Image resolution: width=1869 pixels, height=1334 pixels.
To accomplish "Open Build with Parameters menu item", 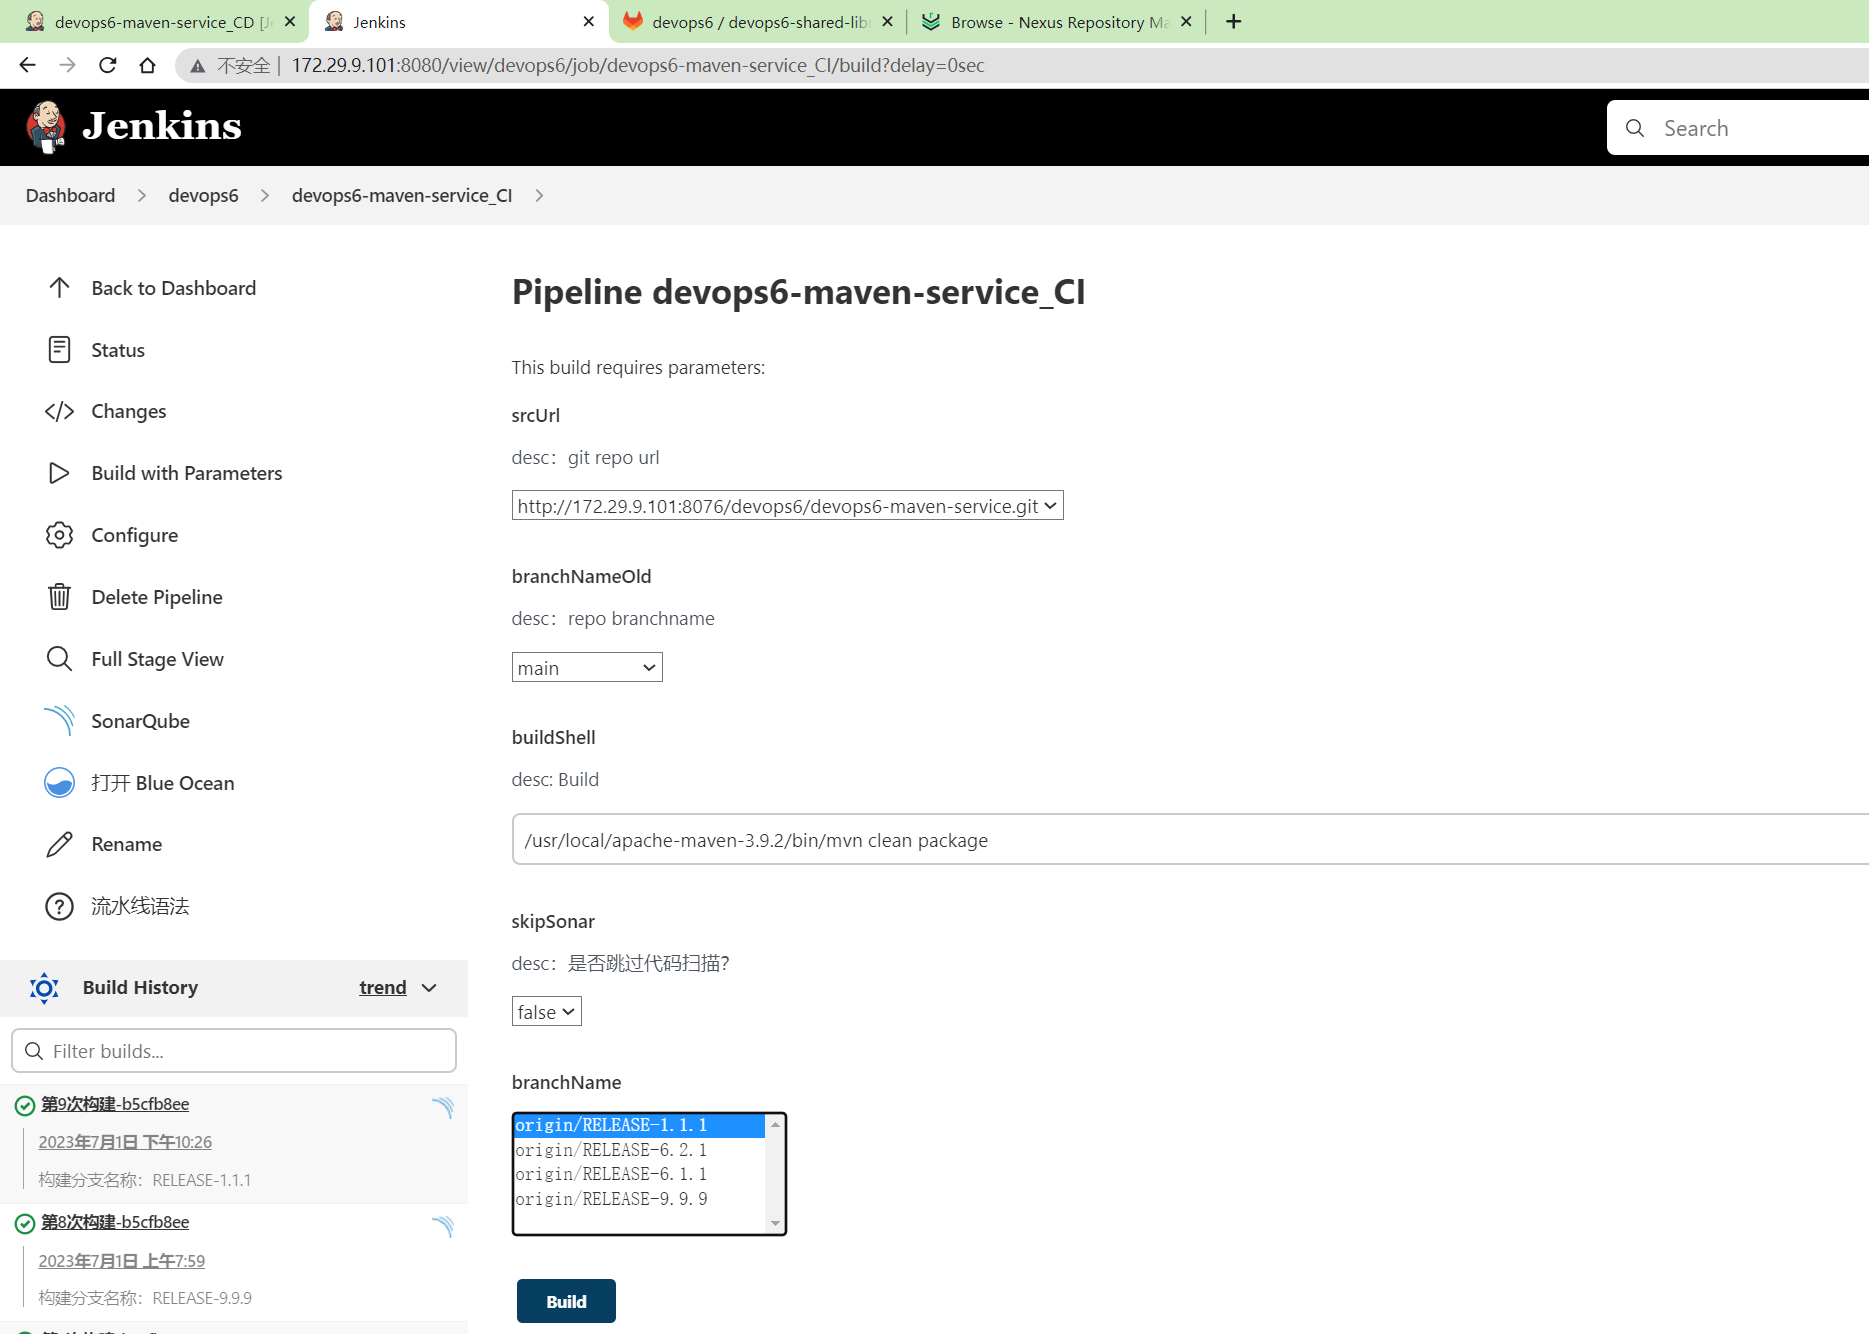I will [187, 473].
